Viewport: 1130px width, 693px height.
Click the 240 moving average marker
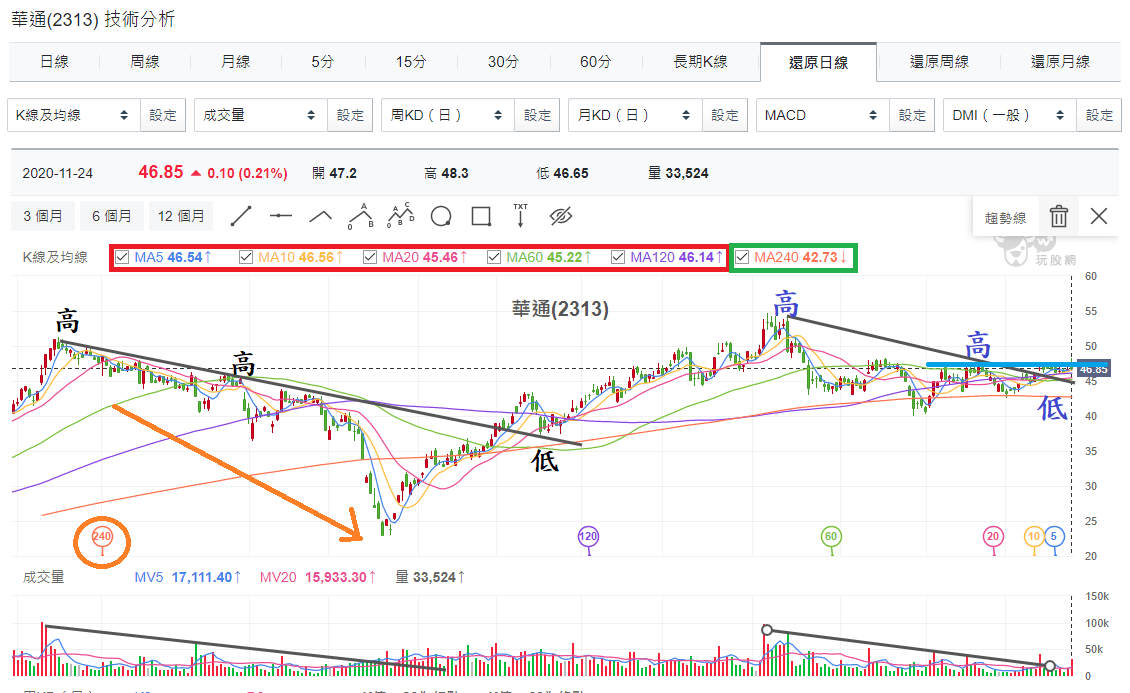tap(102, 536)
